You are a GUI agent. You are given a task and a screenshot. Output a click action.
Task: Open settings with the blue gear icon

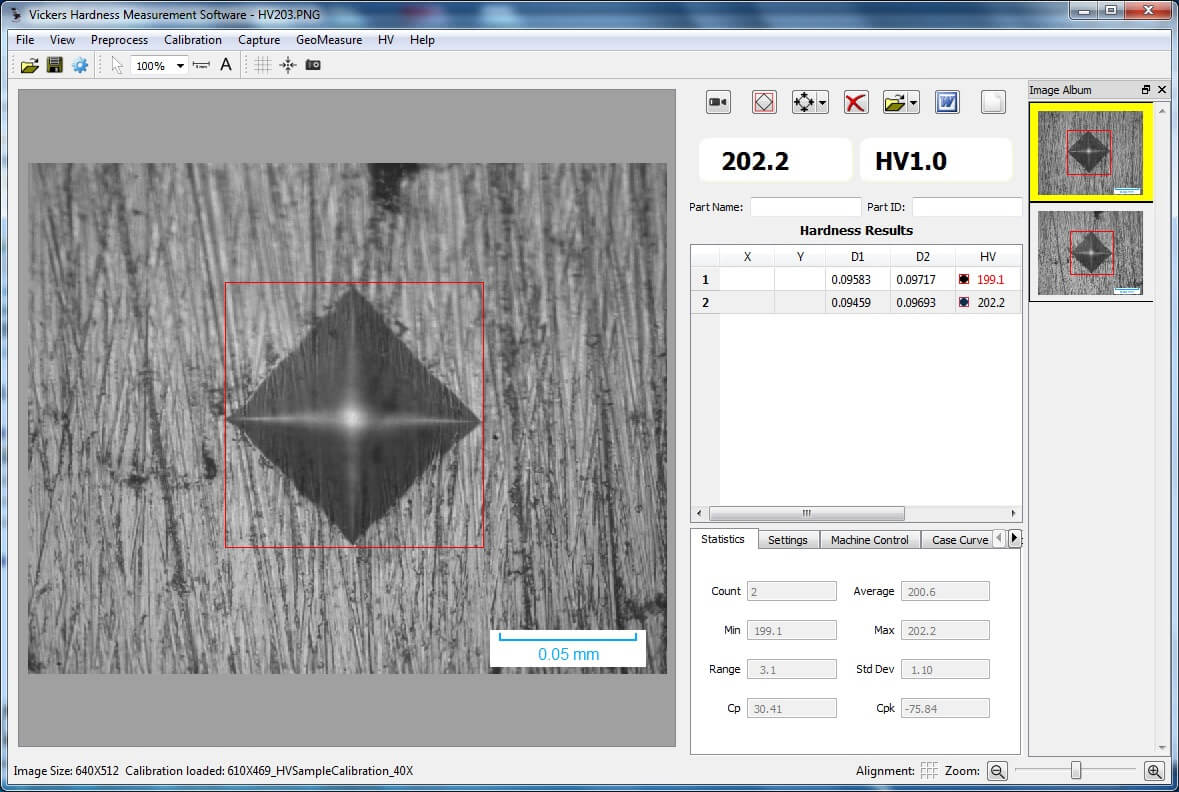(80, 65)
